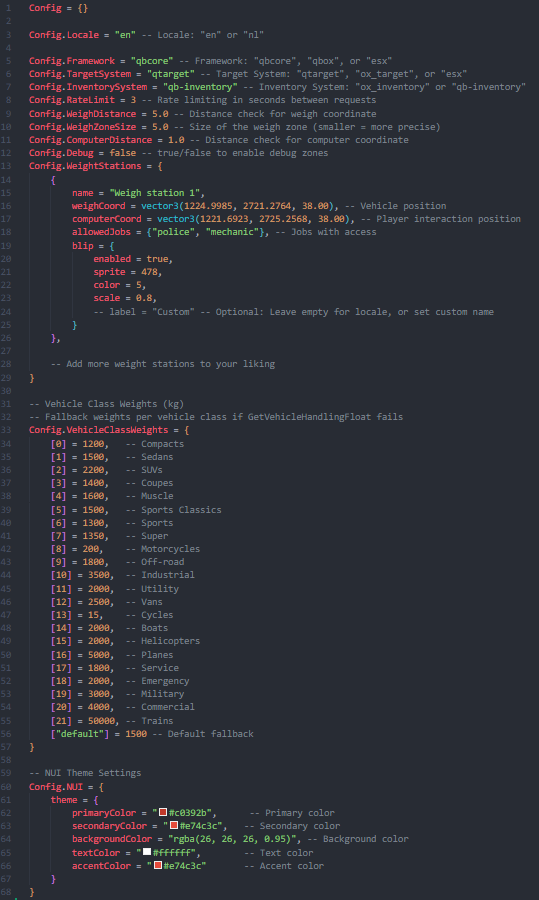Screen dimensions: 539x900
Task: Place cursor on Config.WeighZoneSize
Action: (x=82, y=127)
